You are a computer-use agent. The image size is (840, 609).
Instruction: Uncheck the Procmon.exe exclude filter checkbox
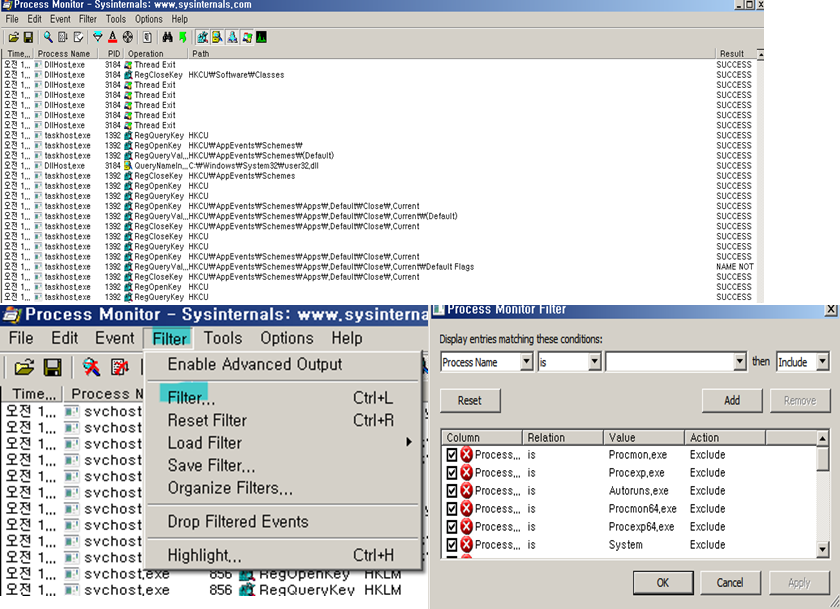point(452,455)
